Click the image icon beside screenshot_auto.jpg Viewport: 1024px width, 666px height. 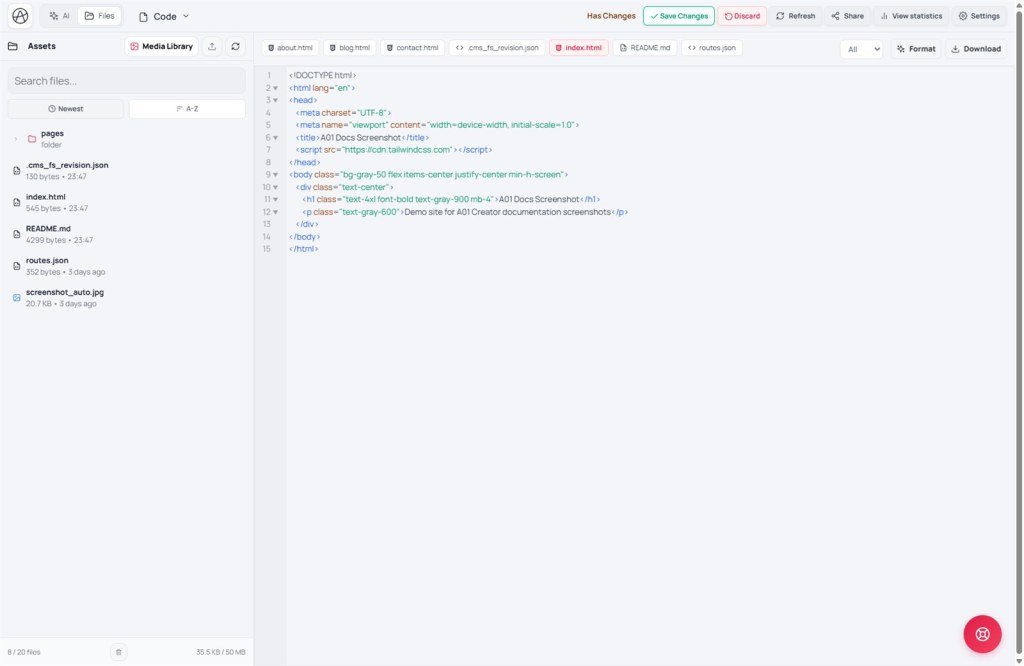[16, 298]
